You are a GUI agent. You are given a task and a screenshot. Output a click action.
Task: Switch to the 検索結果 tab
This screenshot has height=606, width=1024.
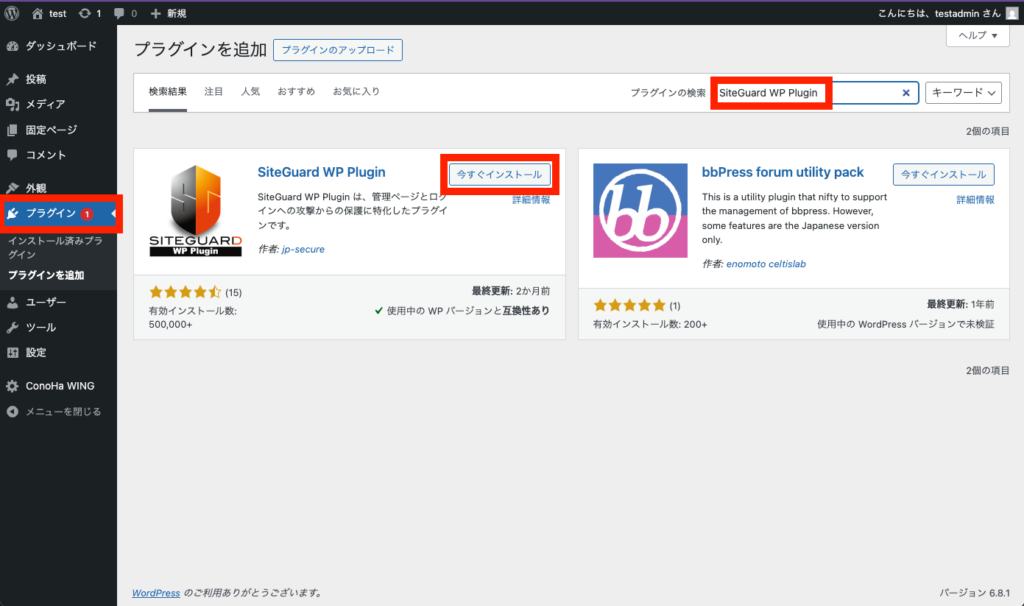[x=168, y=91]
